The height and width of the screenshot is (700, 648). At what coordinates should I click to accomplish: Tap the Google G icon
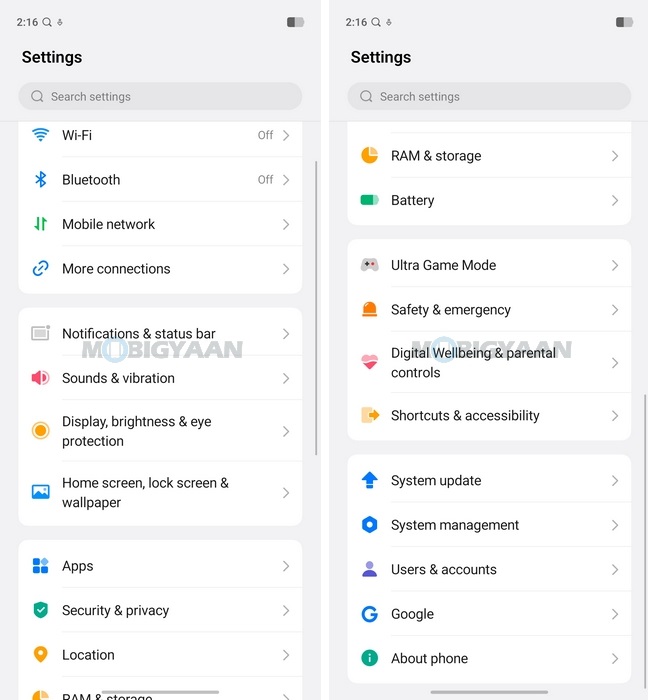pyautogui.click(x=370, y=614)
